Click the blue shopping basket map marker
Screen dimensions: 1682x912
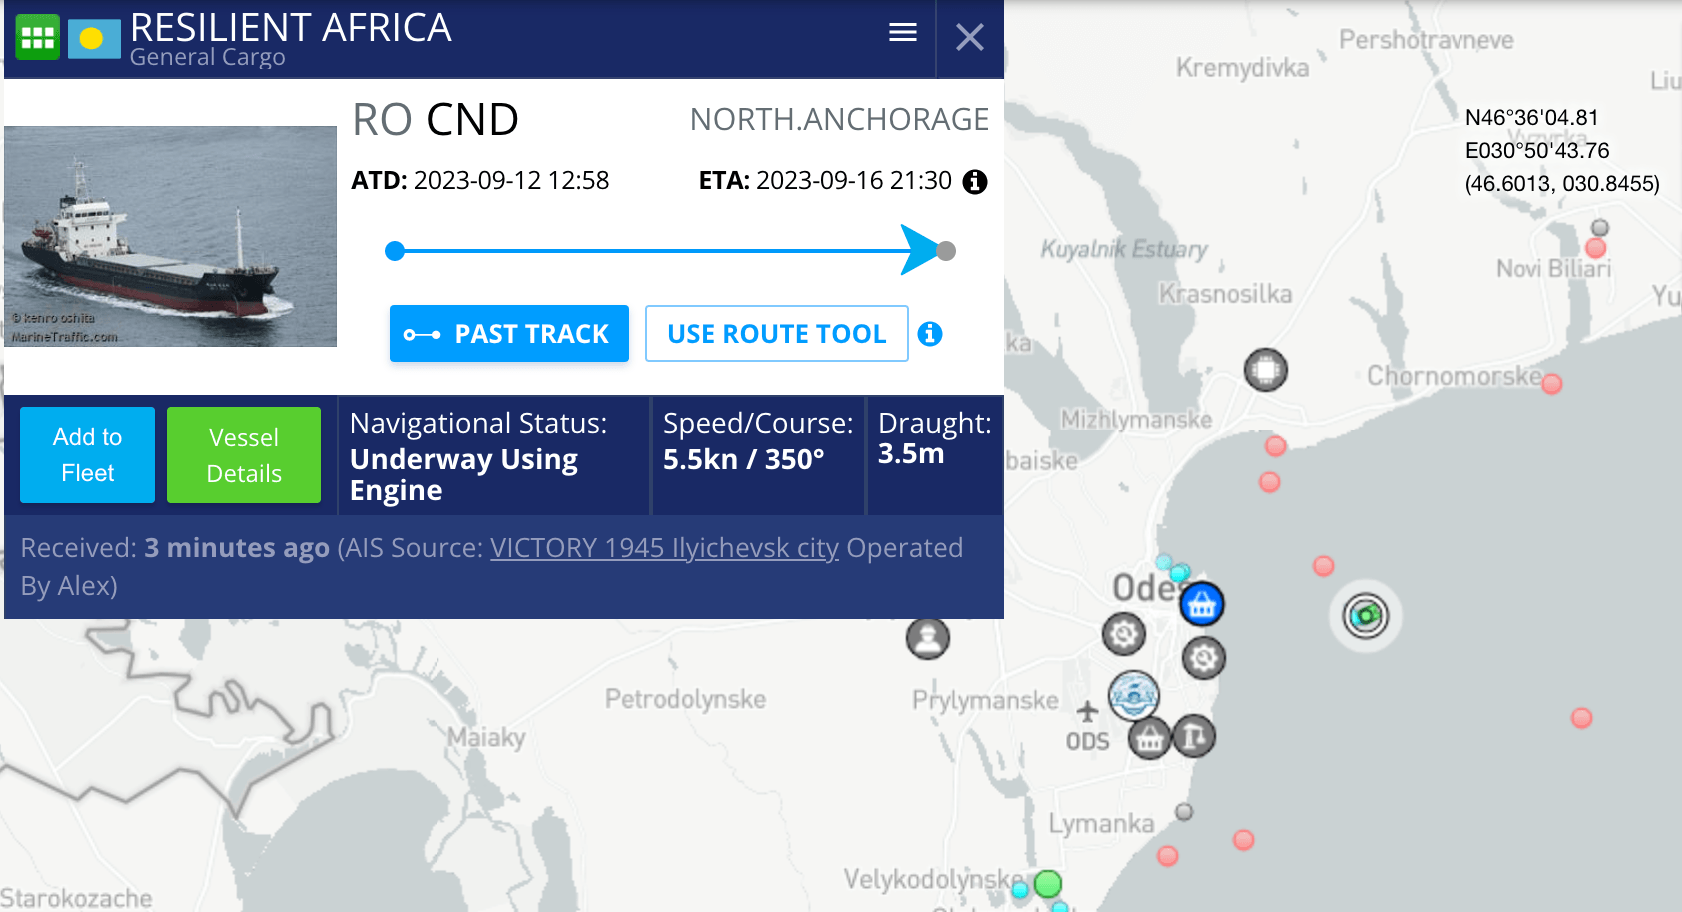click(1201, 604)
